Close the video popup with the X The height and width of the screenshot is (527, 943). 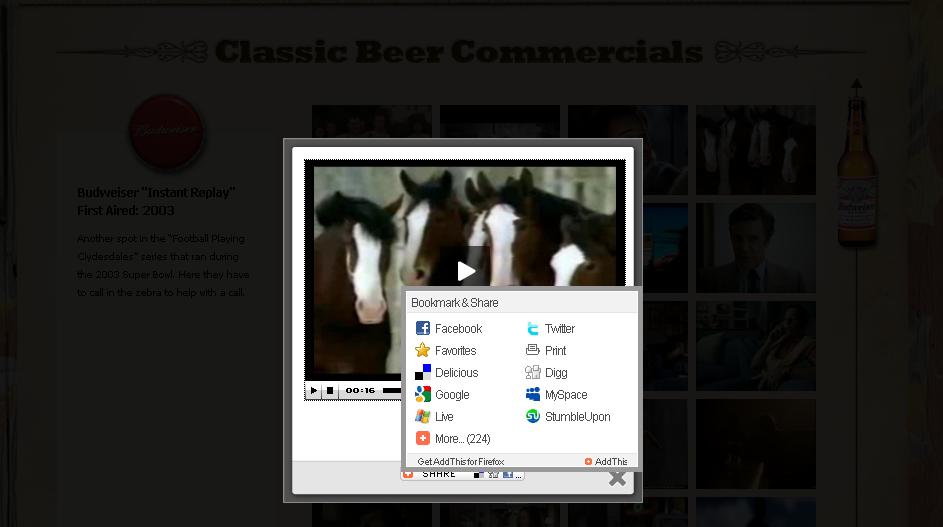[x=617, y=479]
